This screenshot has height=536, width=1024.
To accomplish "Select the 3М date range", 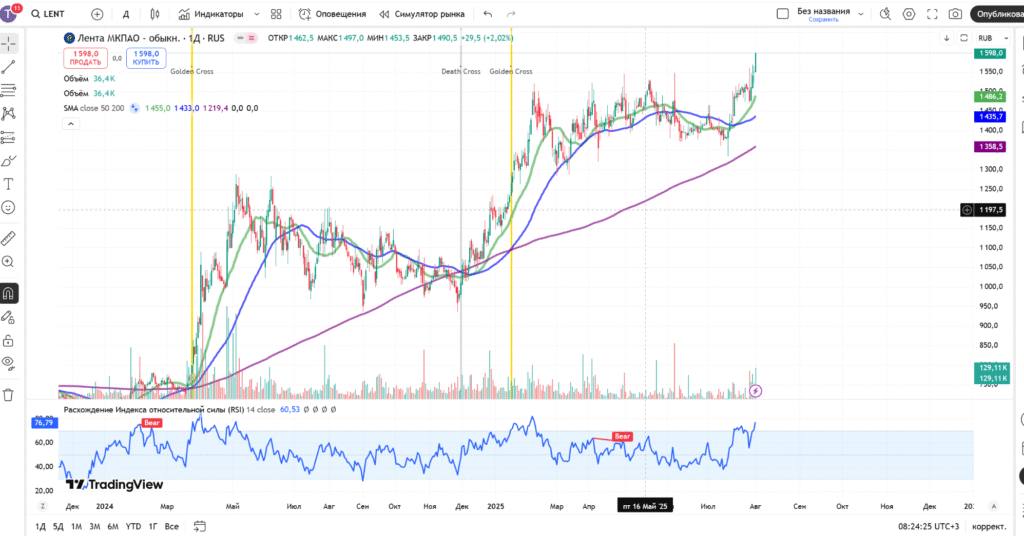I will [x=95, y=526].
